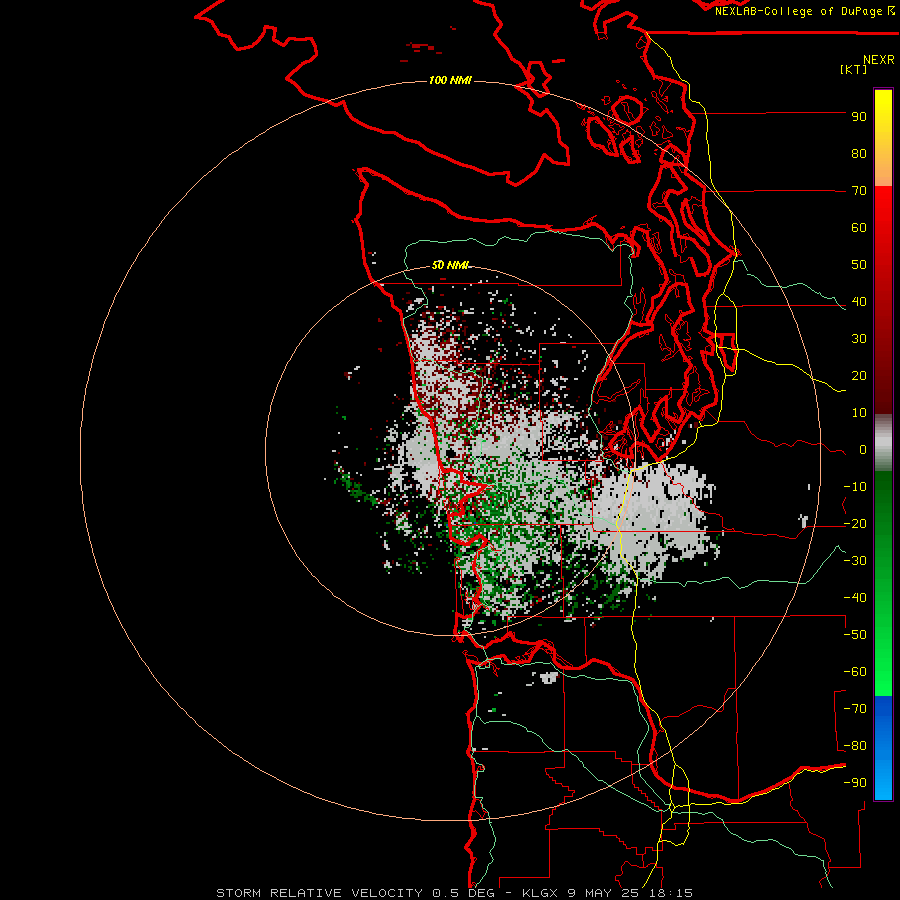Click the -80 value on velocity scale
The image size is (900, 900).
pyautogui.click(x=855, y=746)
